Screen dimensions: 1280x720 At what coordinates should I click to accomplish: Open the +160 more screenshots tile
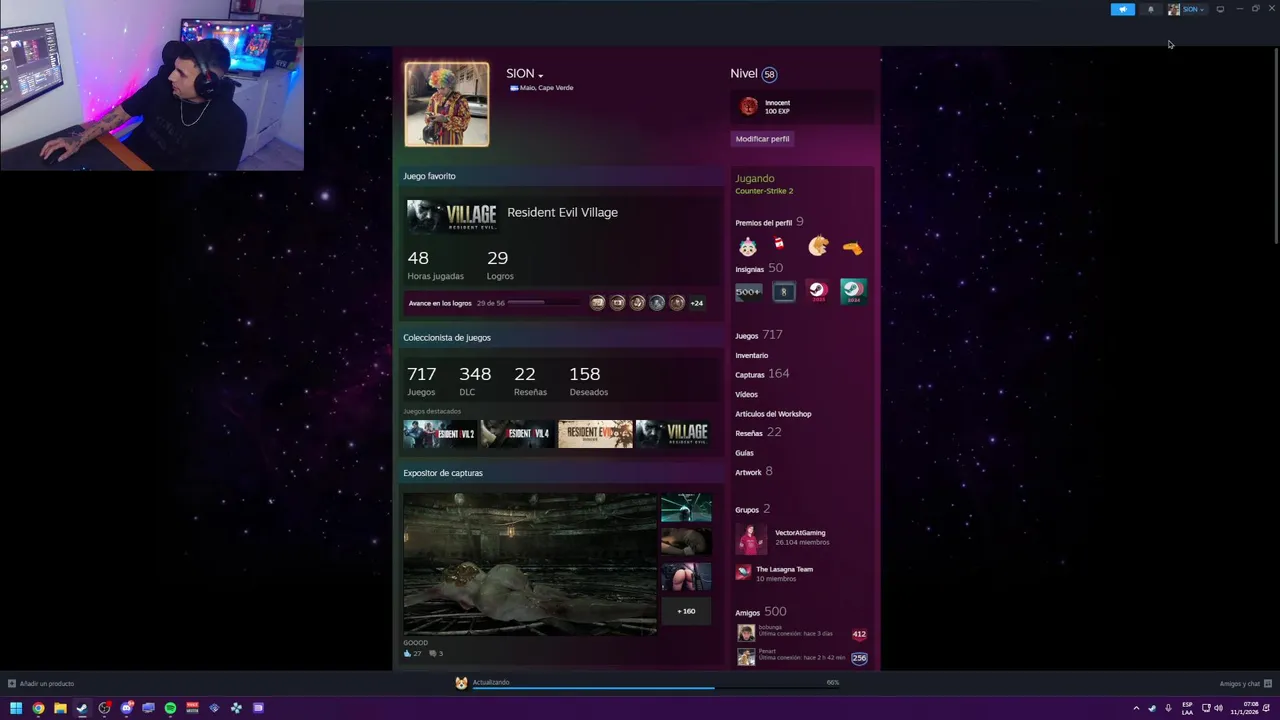(x=686, y=611)
